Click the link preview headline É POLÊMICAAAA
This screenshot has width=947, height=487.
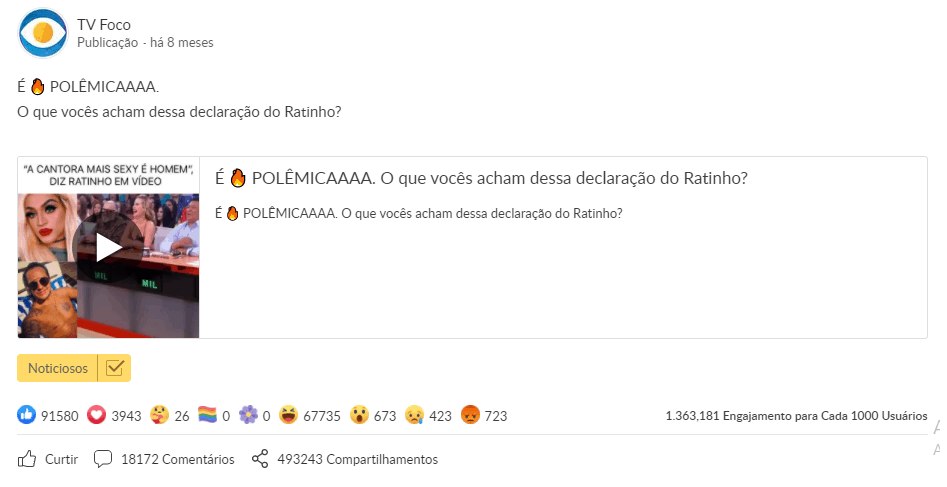click(482, 179)
